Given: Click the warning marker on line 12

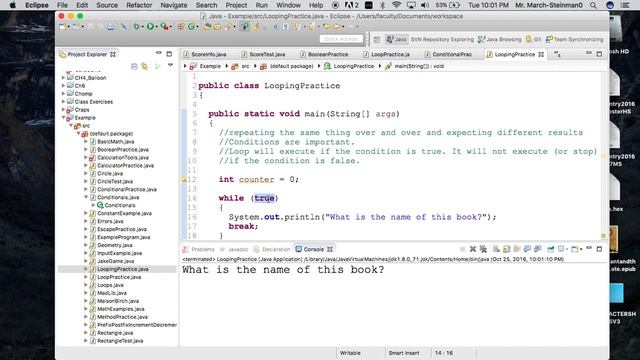Looking at the screenshot, I should 184,180.
